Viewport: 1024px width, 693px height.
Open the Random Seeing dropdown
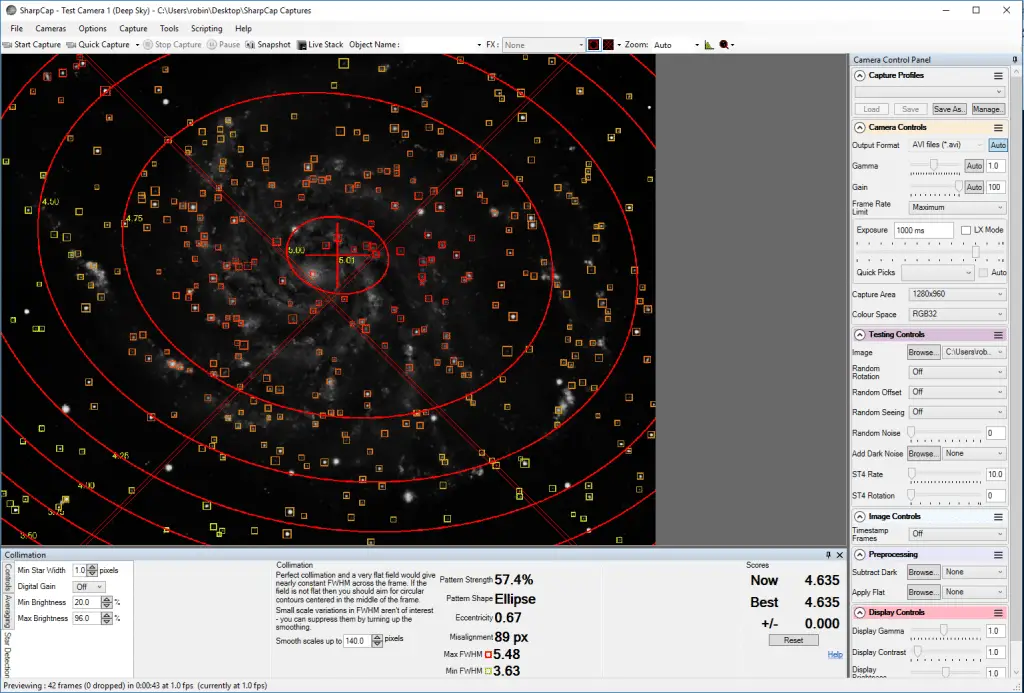[957, 412]
